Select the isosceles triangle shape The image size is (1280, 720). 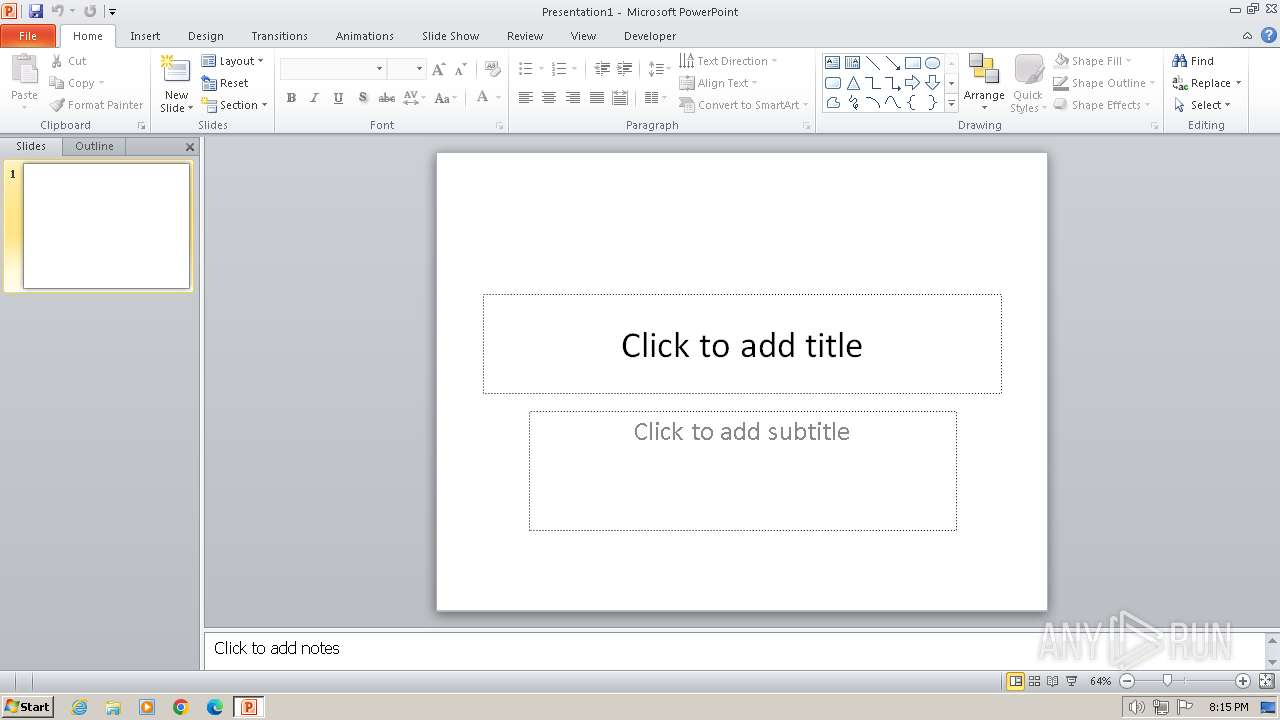(853, 83)
